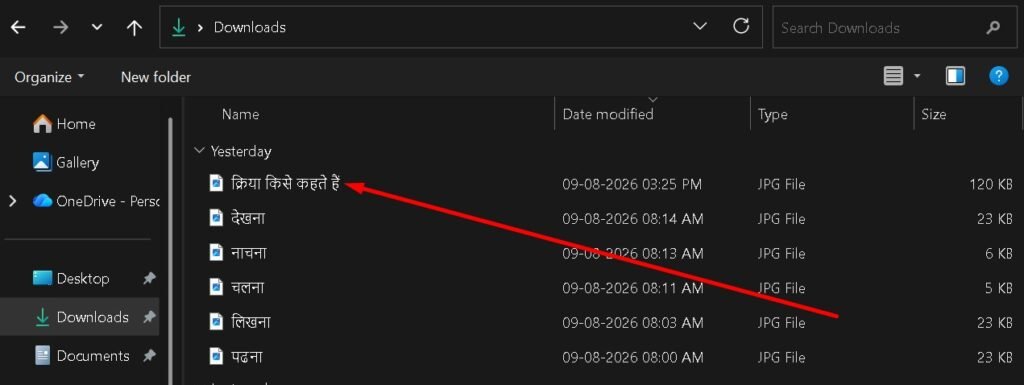
Task: Select file क्रिया किसे कहते हैं
Action: pos(286,184)
